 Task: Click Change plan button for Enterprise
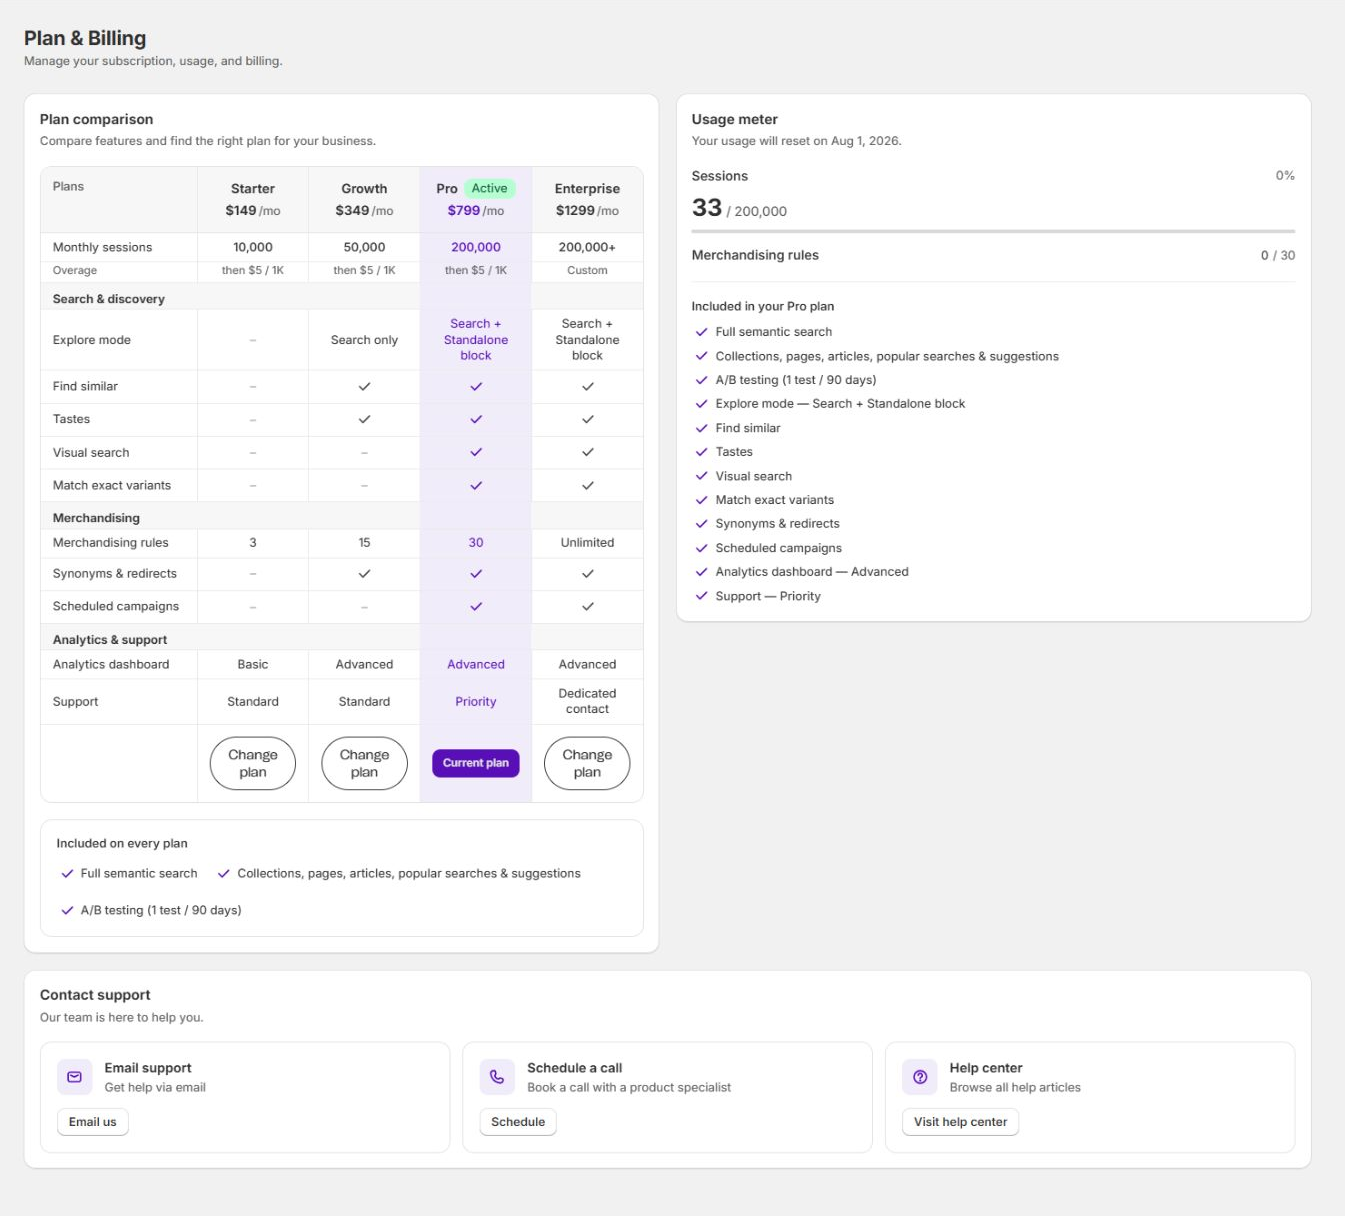587,763
